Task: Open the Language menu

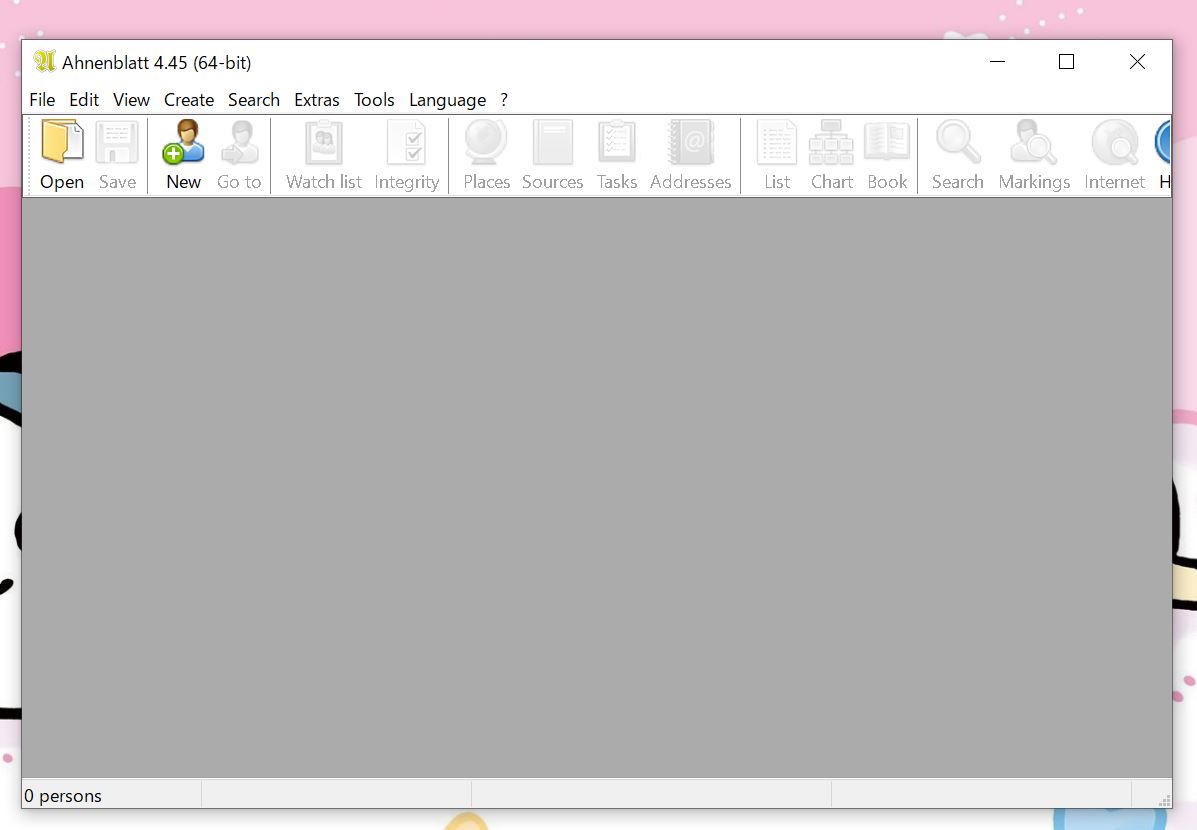Action: (x=447, y=100)
